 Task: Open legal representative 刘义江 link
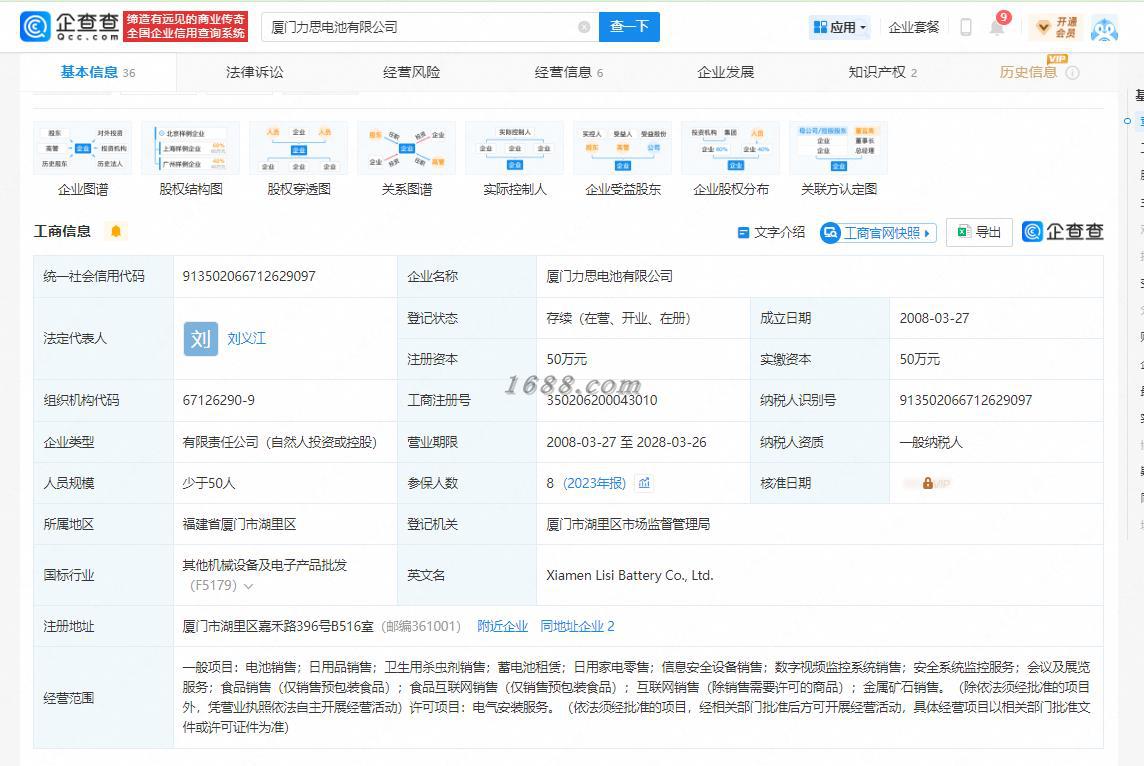[x=247, y=338]
